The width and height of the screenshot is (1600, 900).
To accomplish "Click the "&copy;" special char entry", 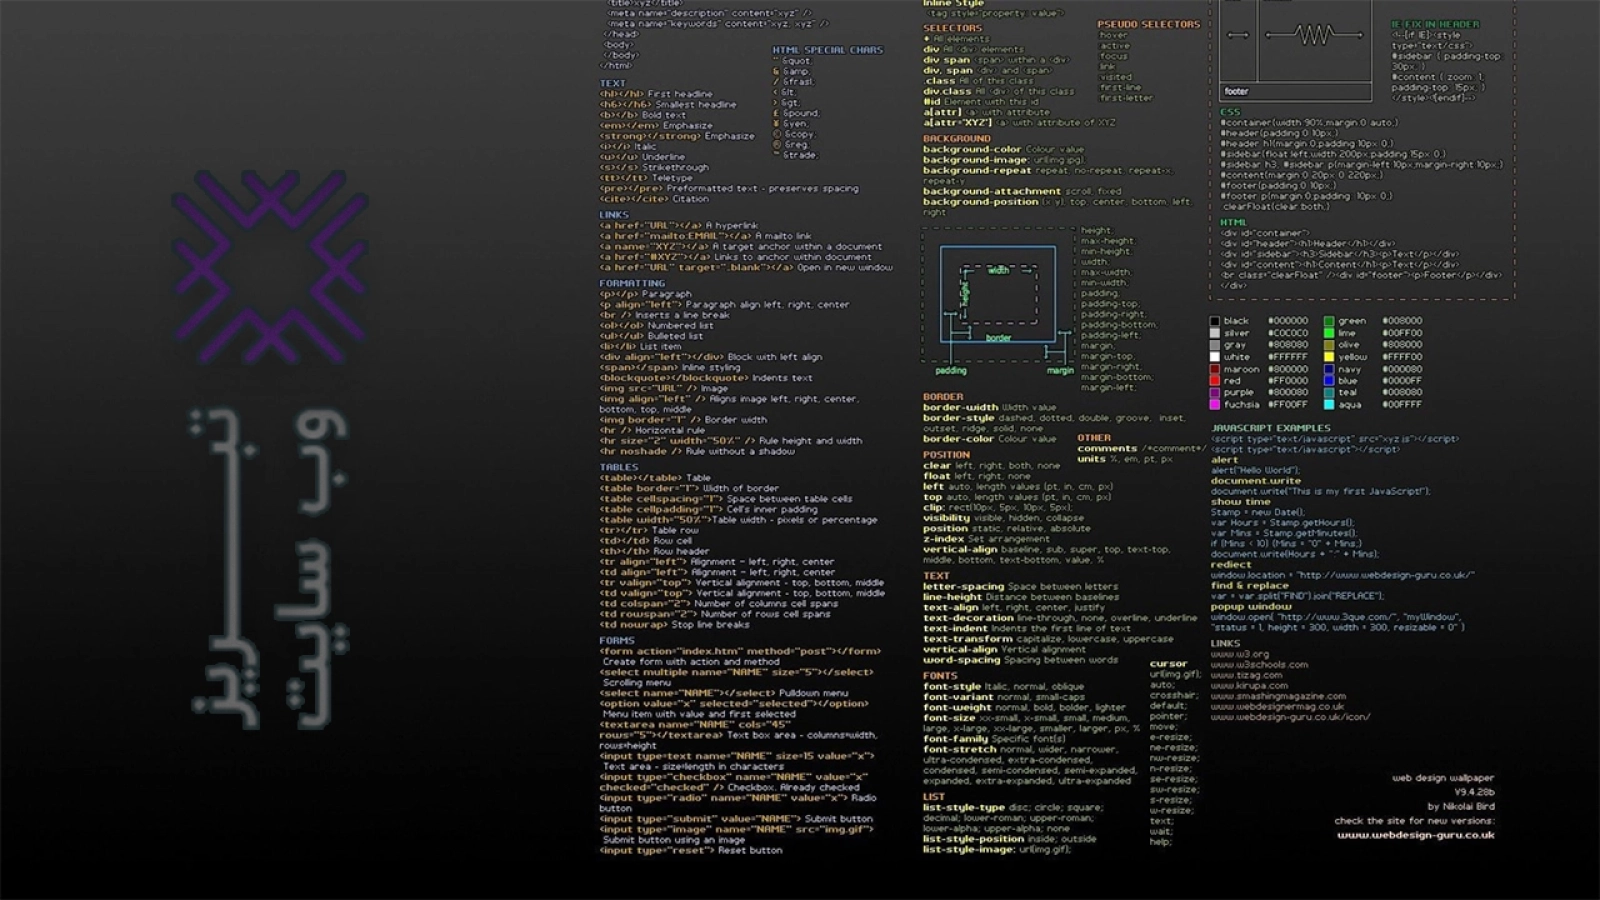I will click(794, 135).
